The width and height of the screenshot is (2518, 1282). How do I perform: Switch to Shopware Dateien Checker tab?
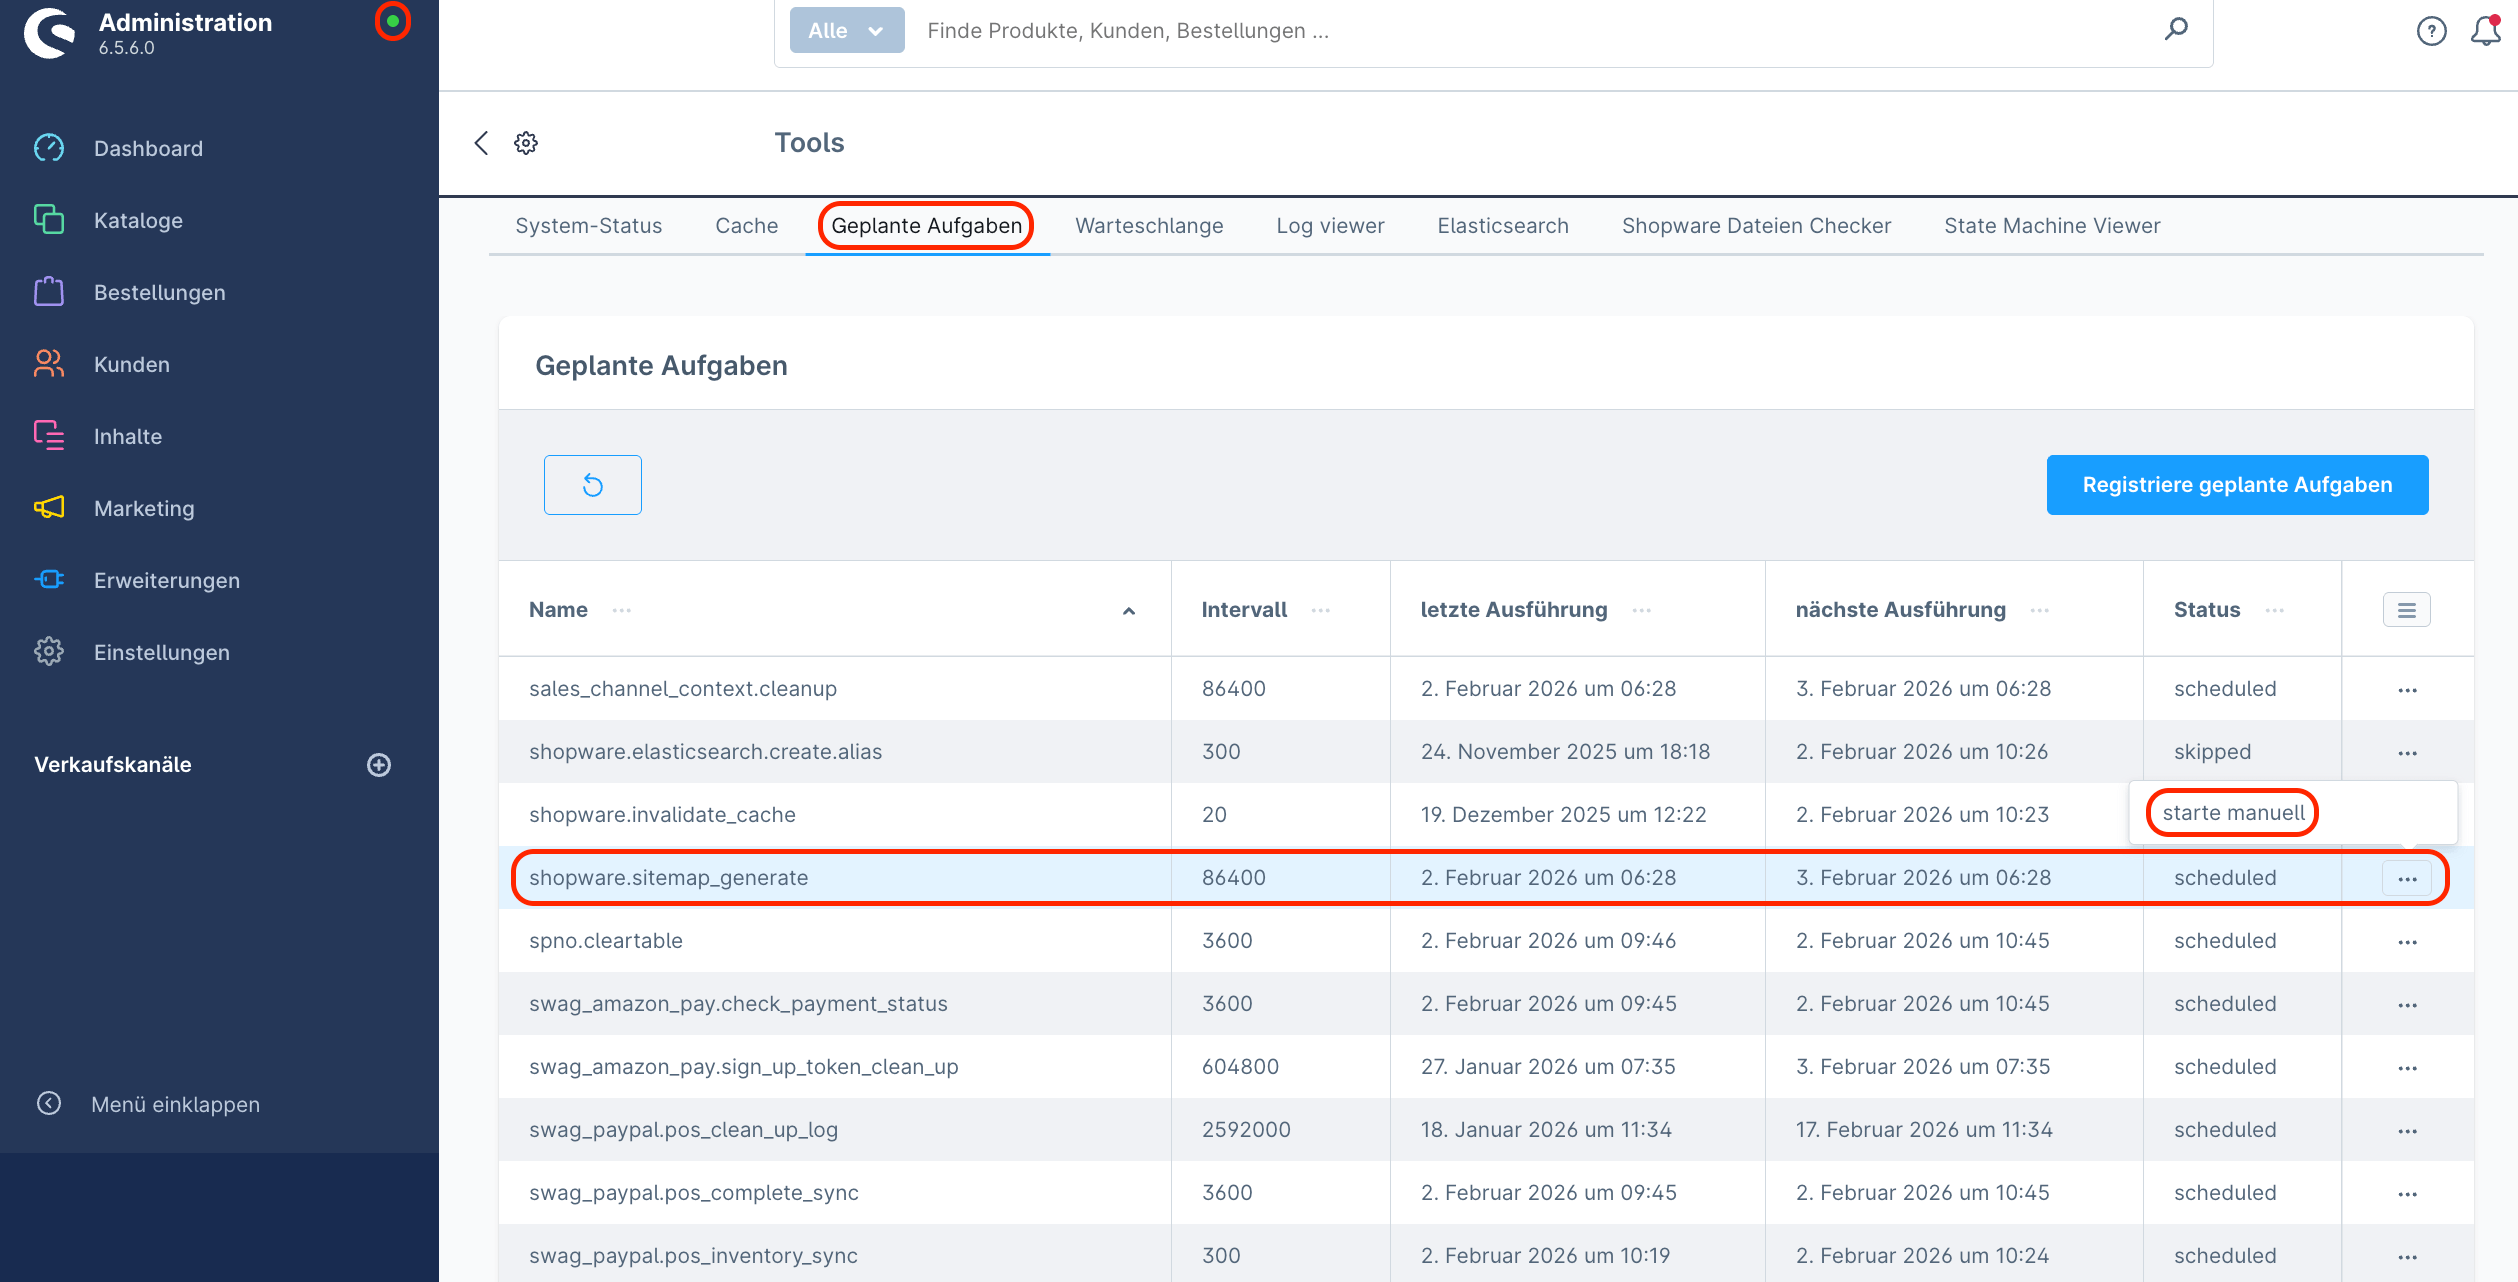(x=1756, y=226)
